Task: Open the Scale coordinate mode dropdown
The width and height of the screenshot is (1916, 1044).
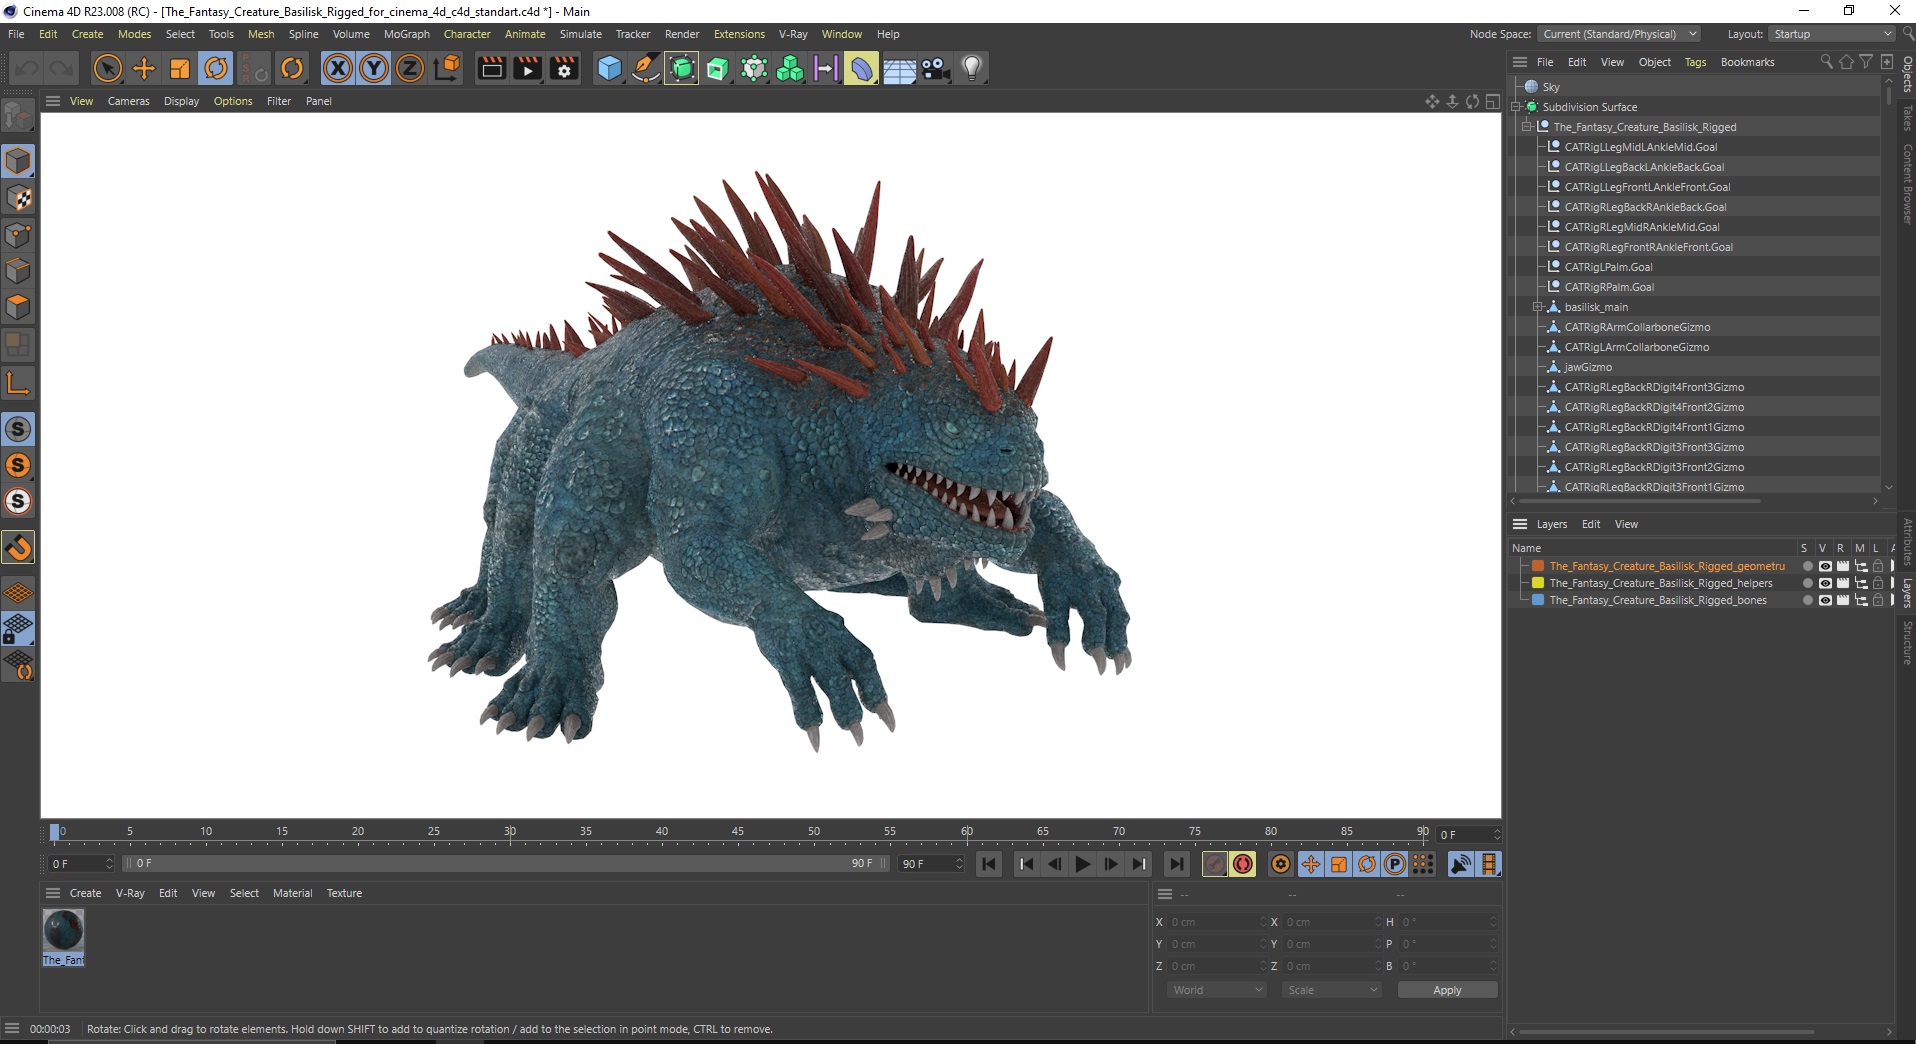Action: tap(1331, 990)
